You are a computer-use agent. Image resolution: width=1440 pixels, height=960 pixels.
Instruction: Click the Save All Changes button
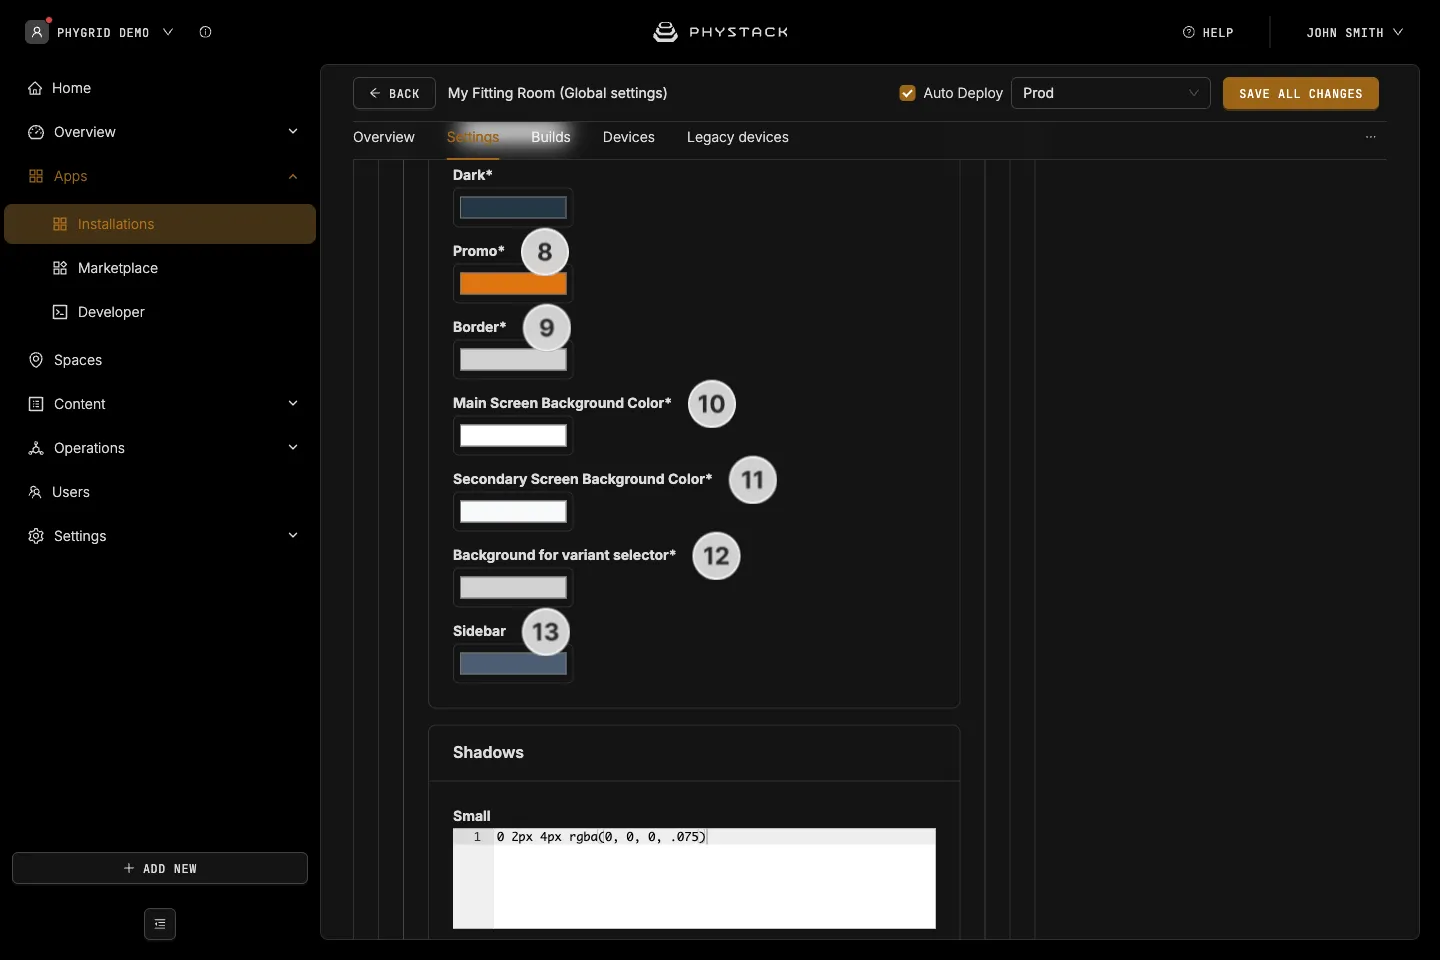coord(1301,93)
